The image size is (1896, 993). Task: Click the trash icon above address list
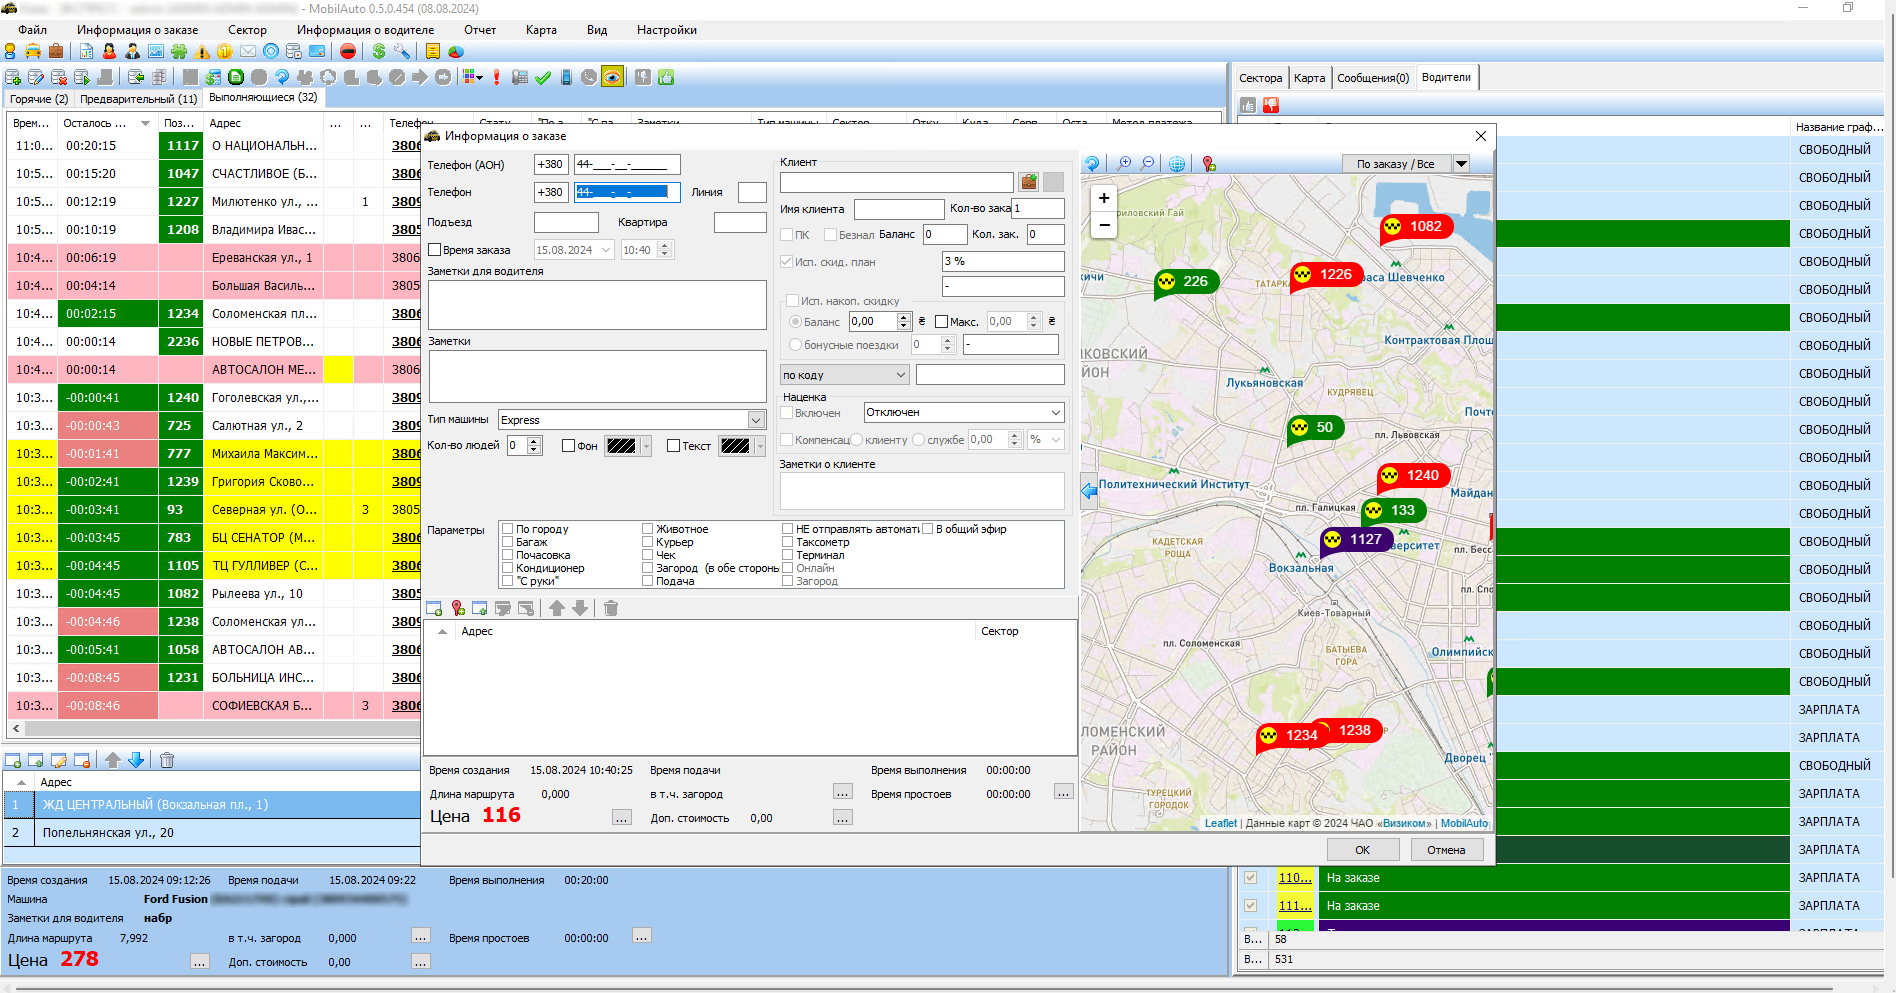(x=611, y=608)
